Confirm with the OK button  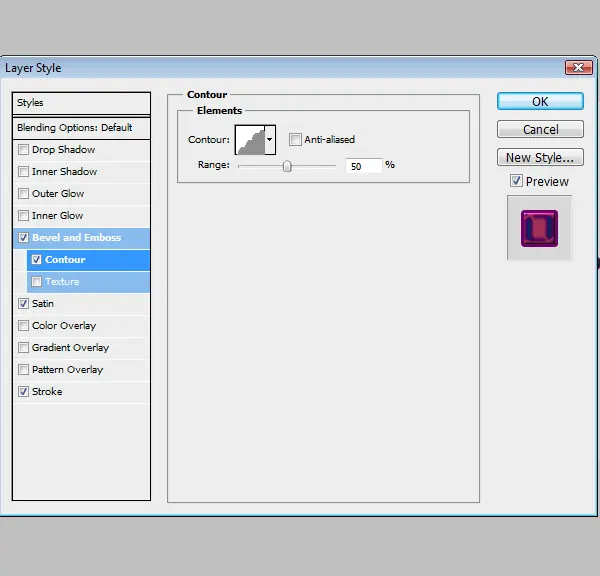click(x=540, y=101)
